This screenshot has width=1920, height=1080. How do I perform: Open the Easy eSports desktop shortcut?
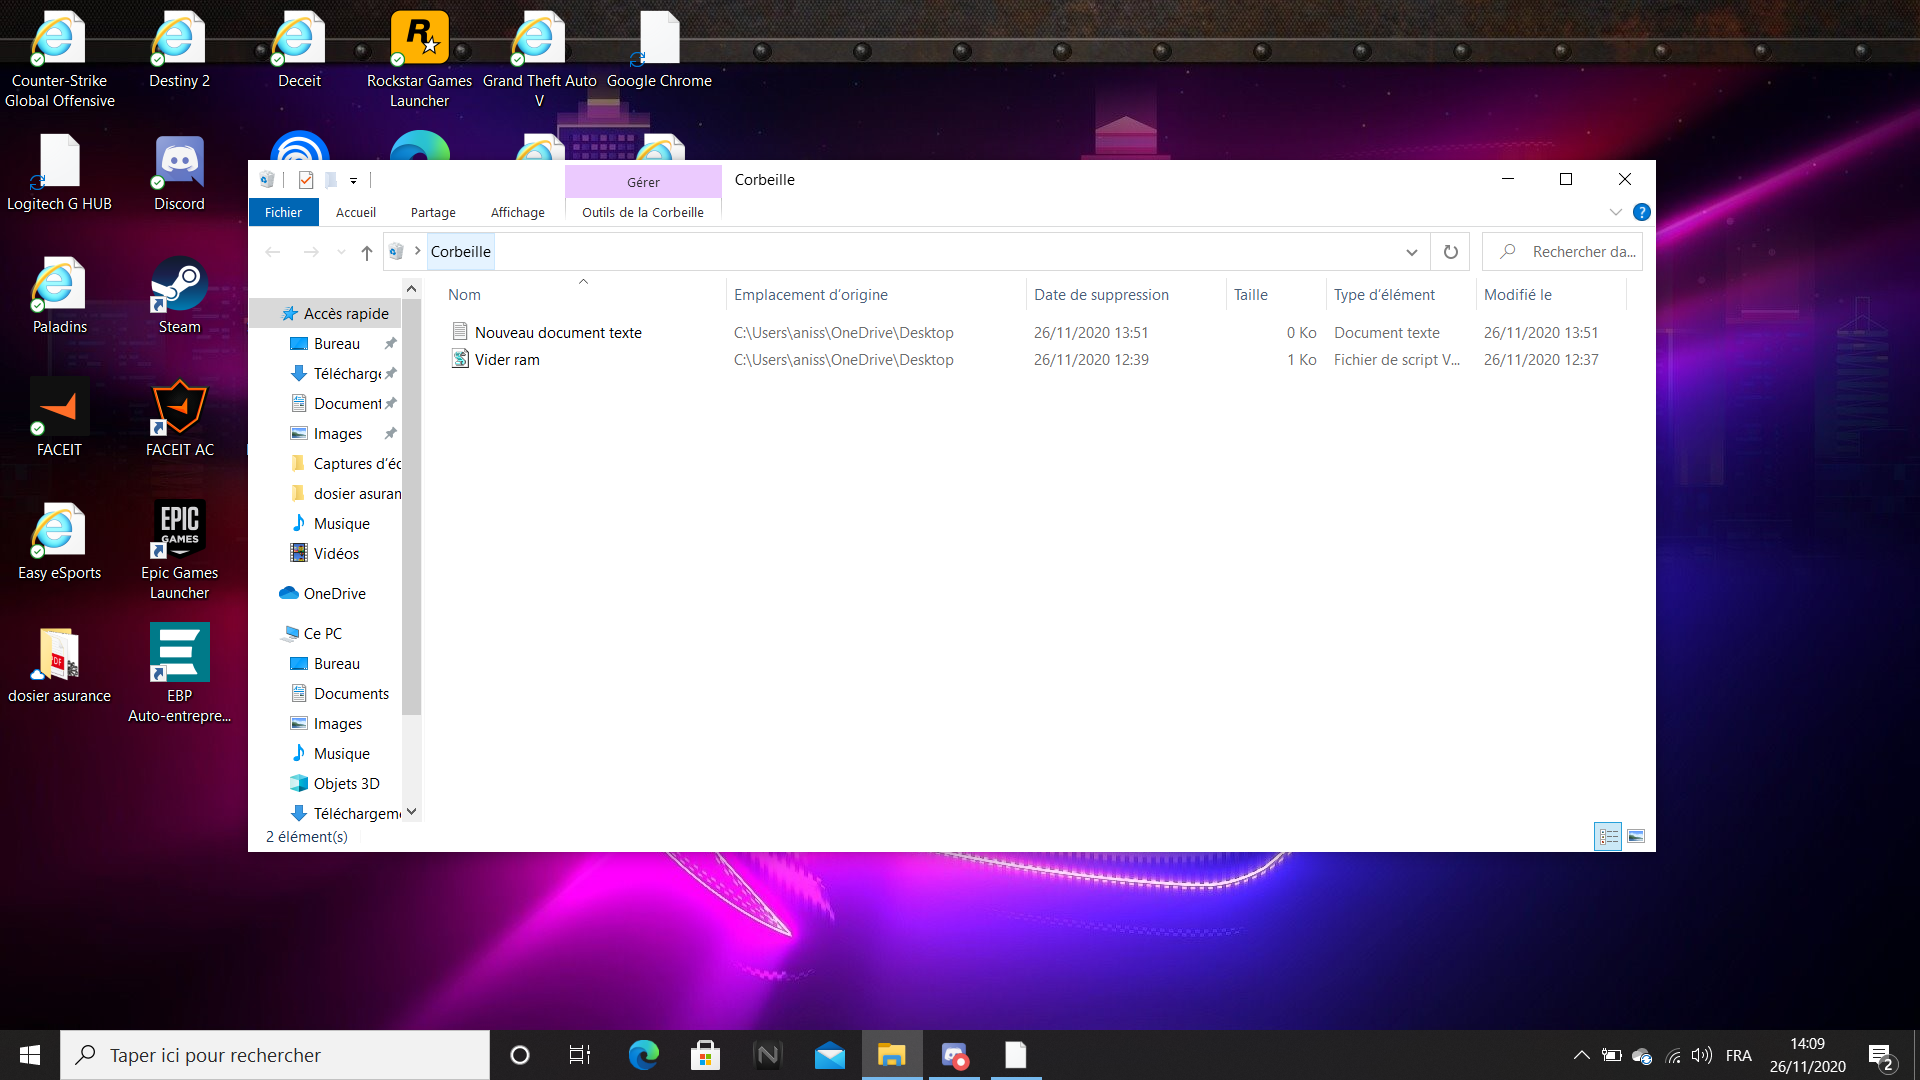click(x=59, y=542)
